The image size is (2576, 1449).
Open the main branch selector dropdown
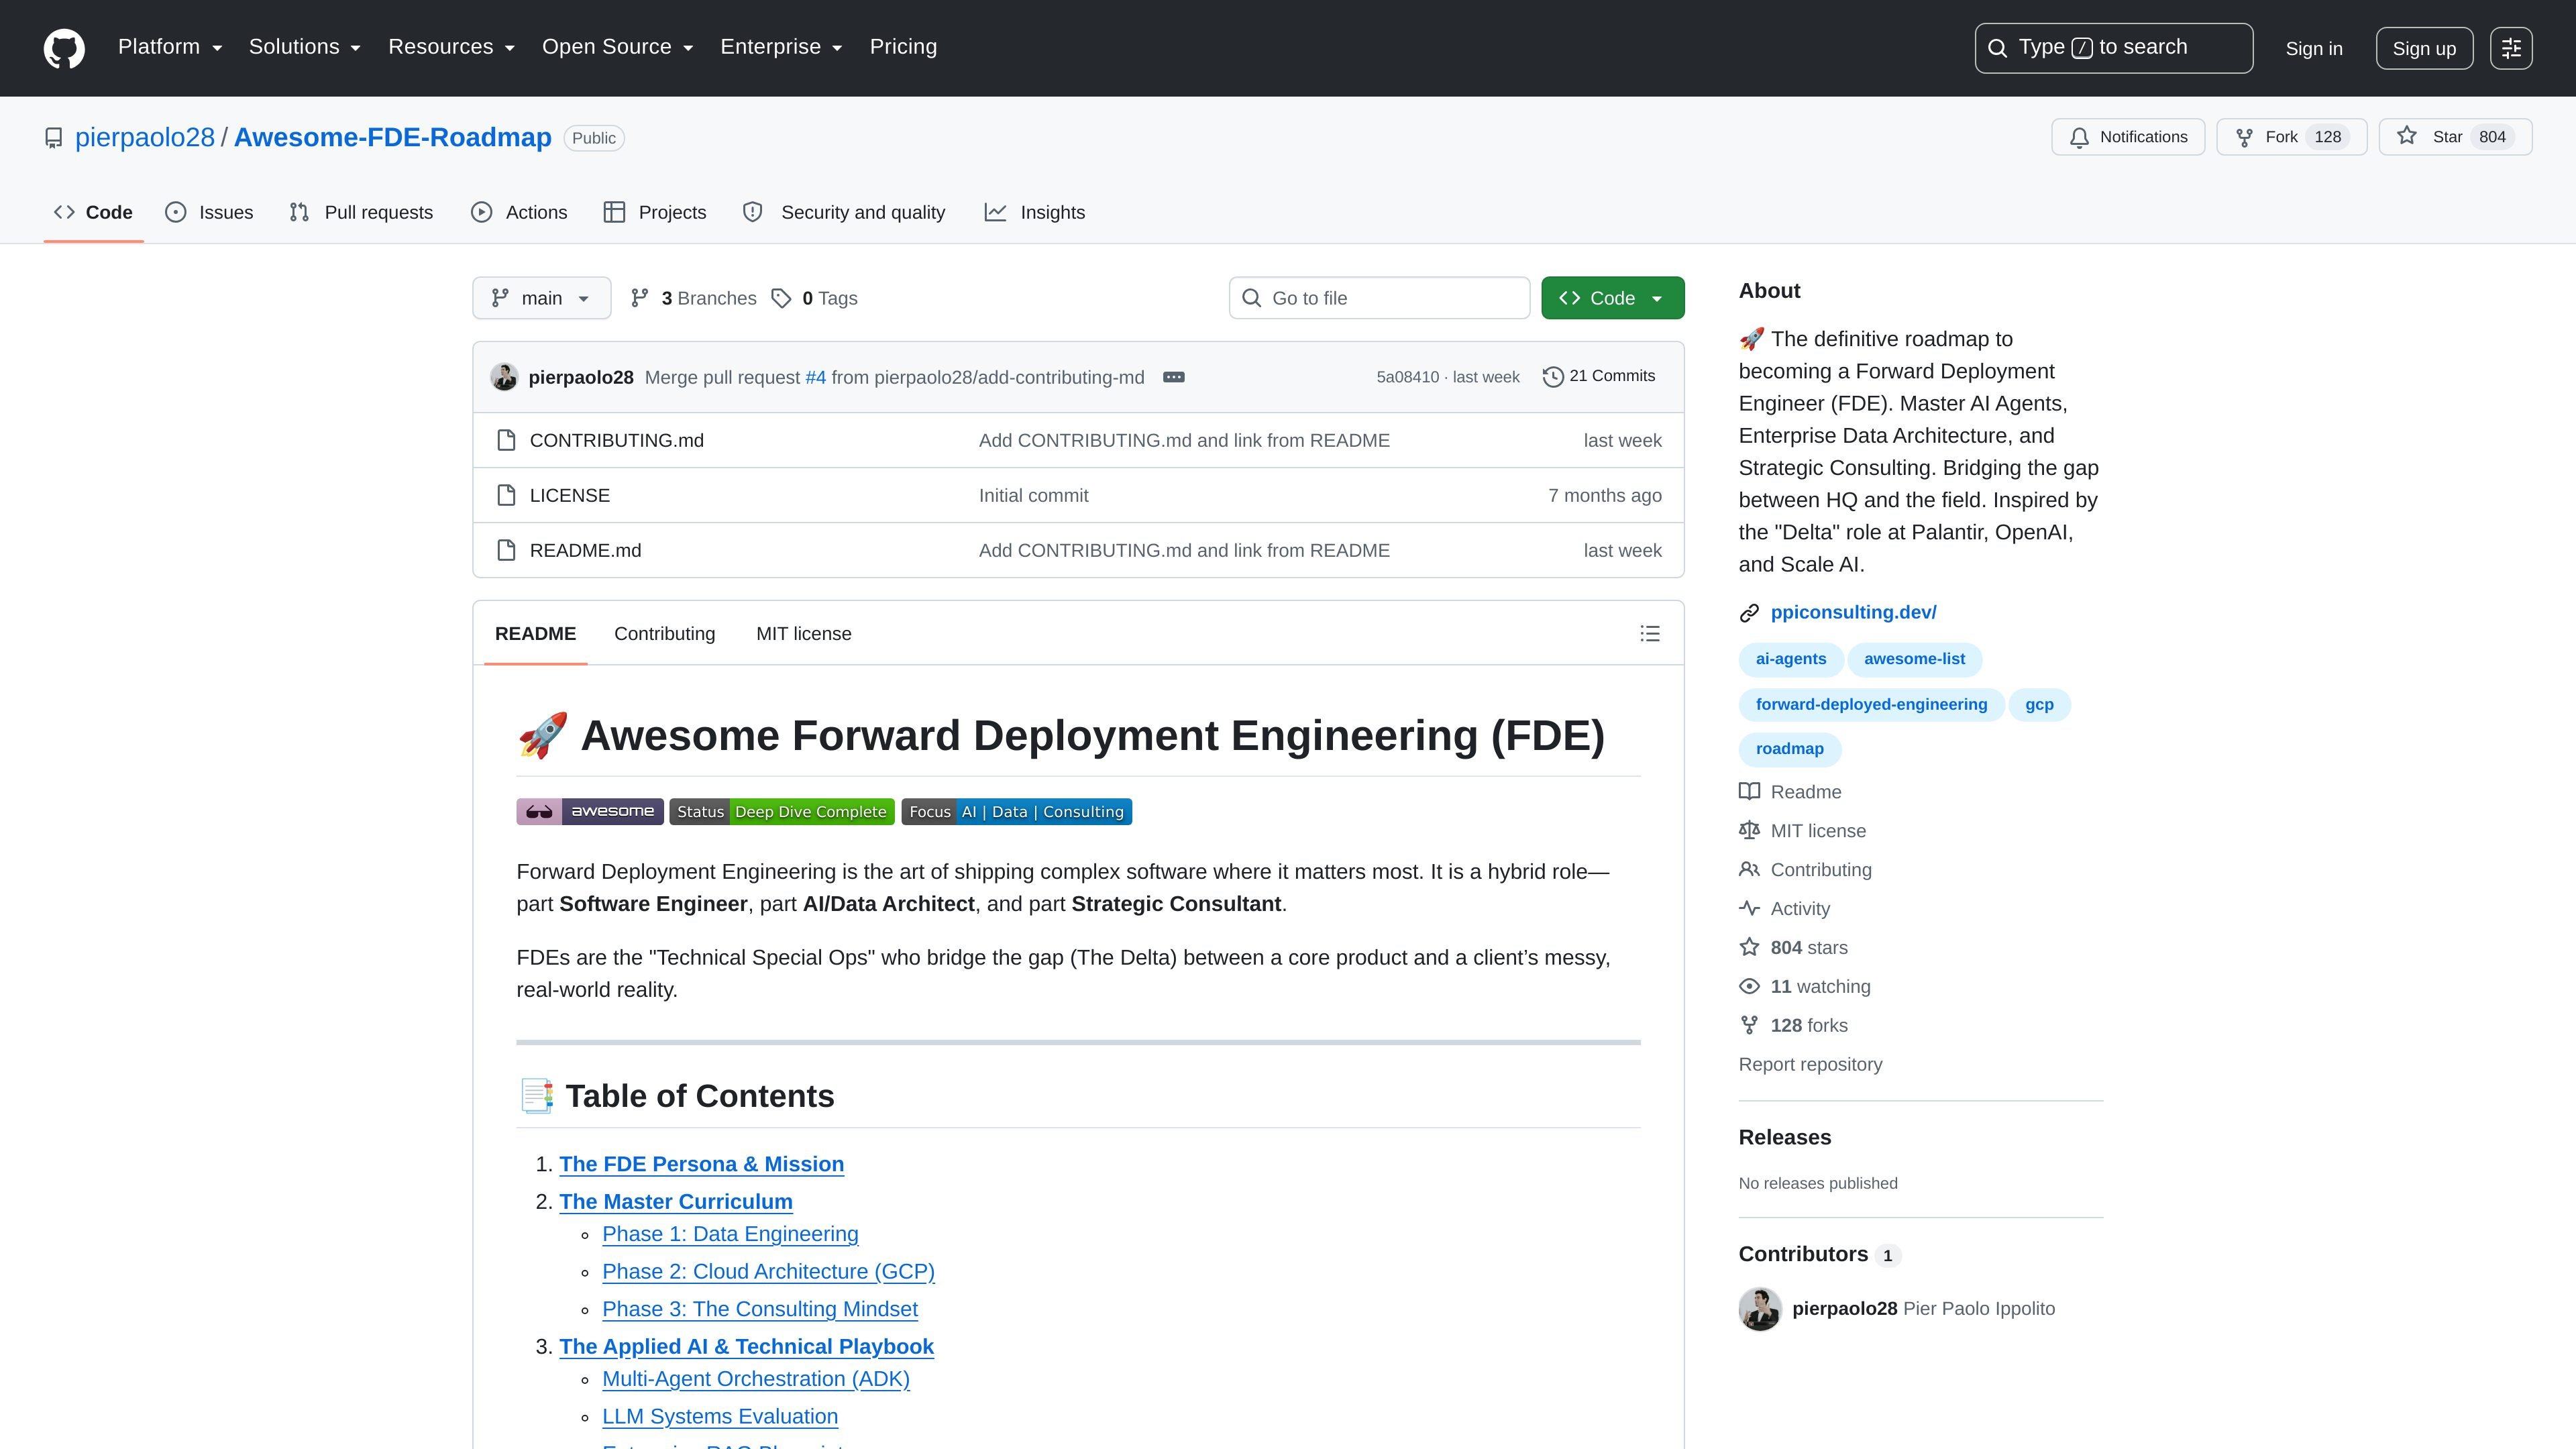541,298
